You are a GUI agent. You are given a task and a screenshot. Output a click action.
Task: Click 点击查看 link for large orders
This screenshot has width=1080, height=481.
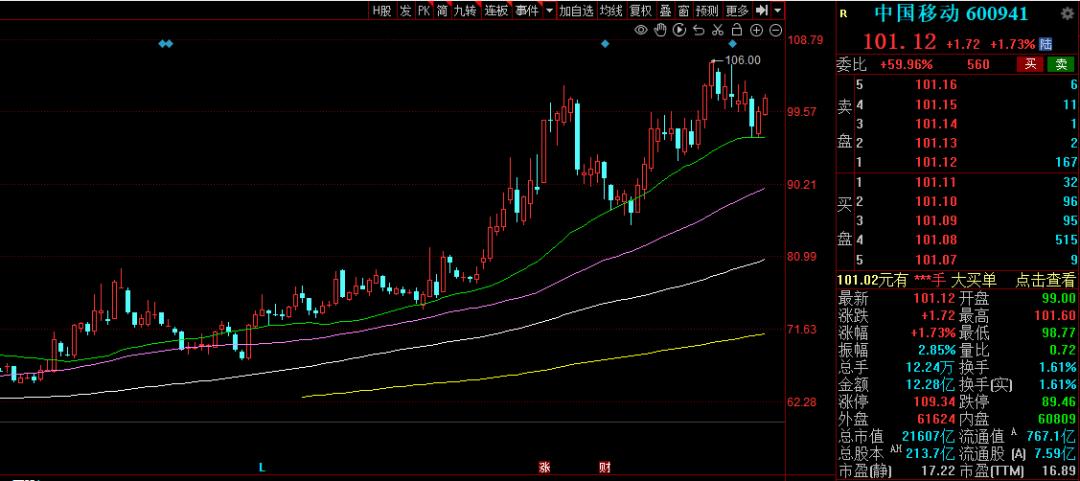1046,280
